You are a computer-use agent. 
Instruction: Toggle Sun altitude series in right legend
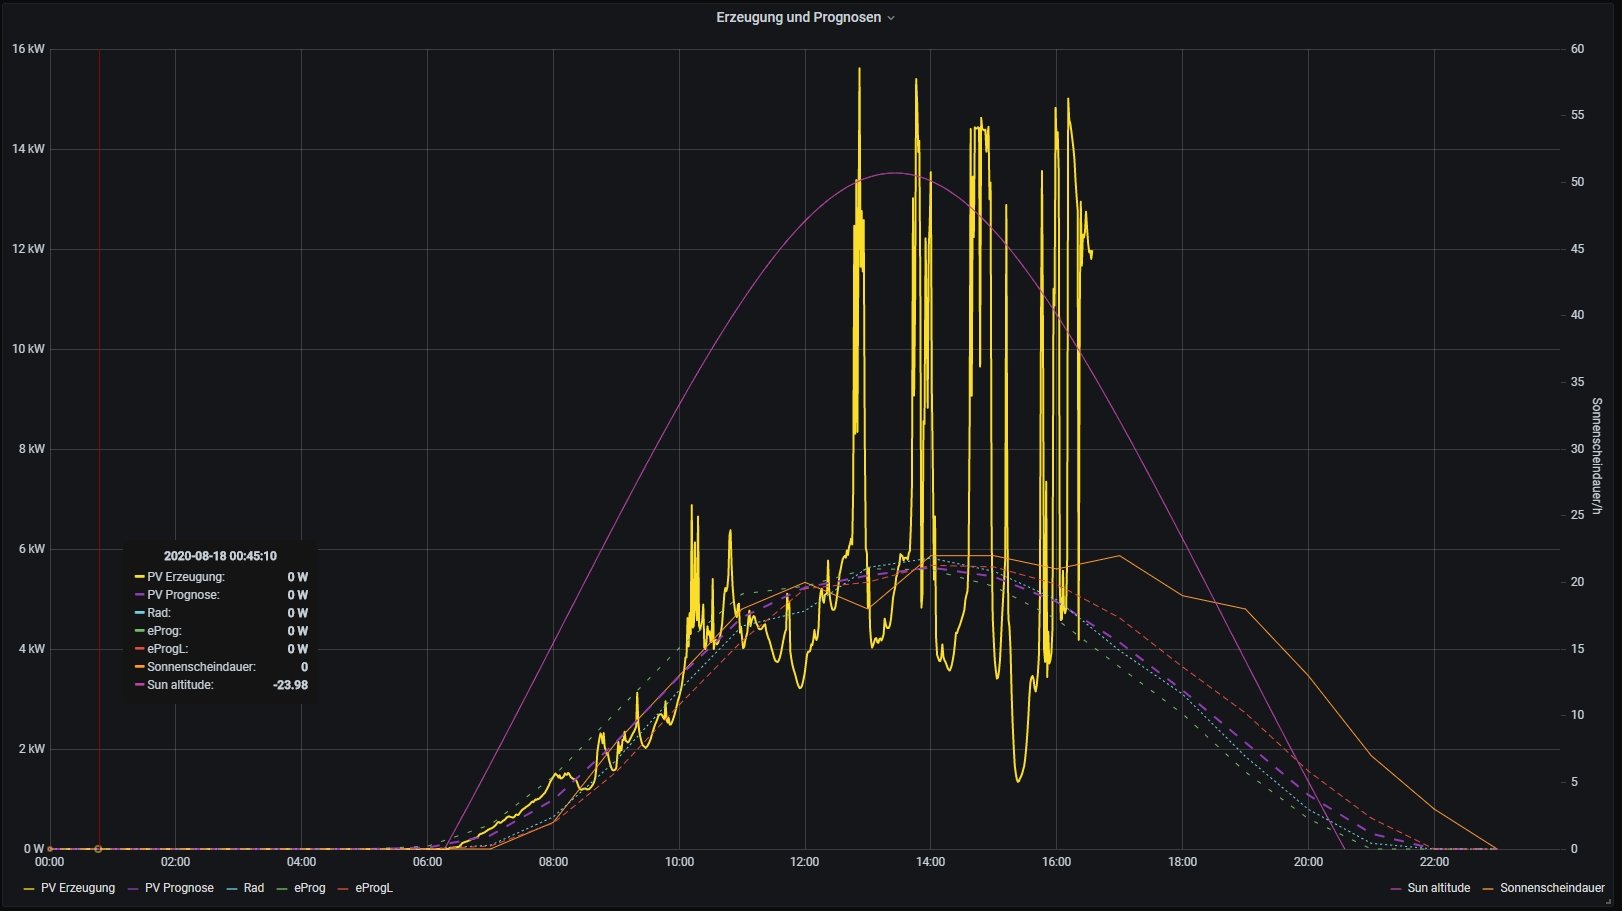(1438, 888)
